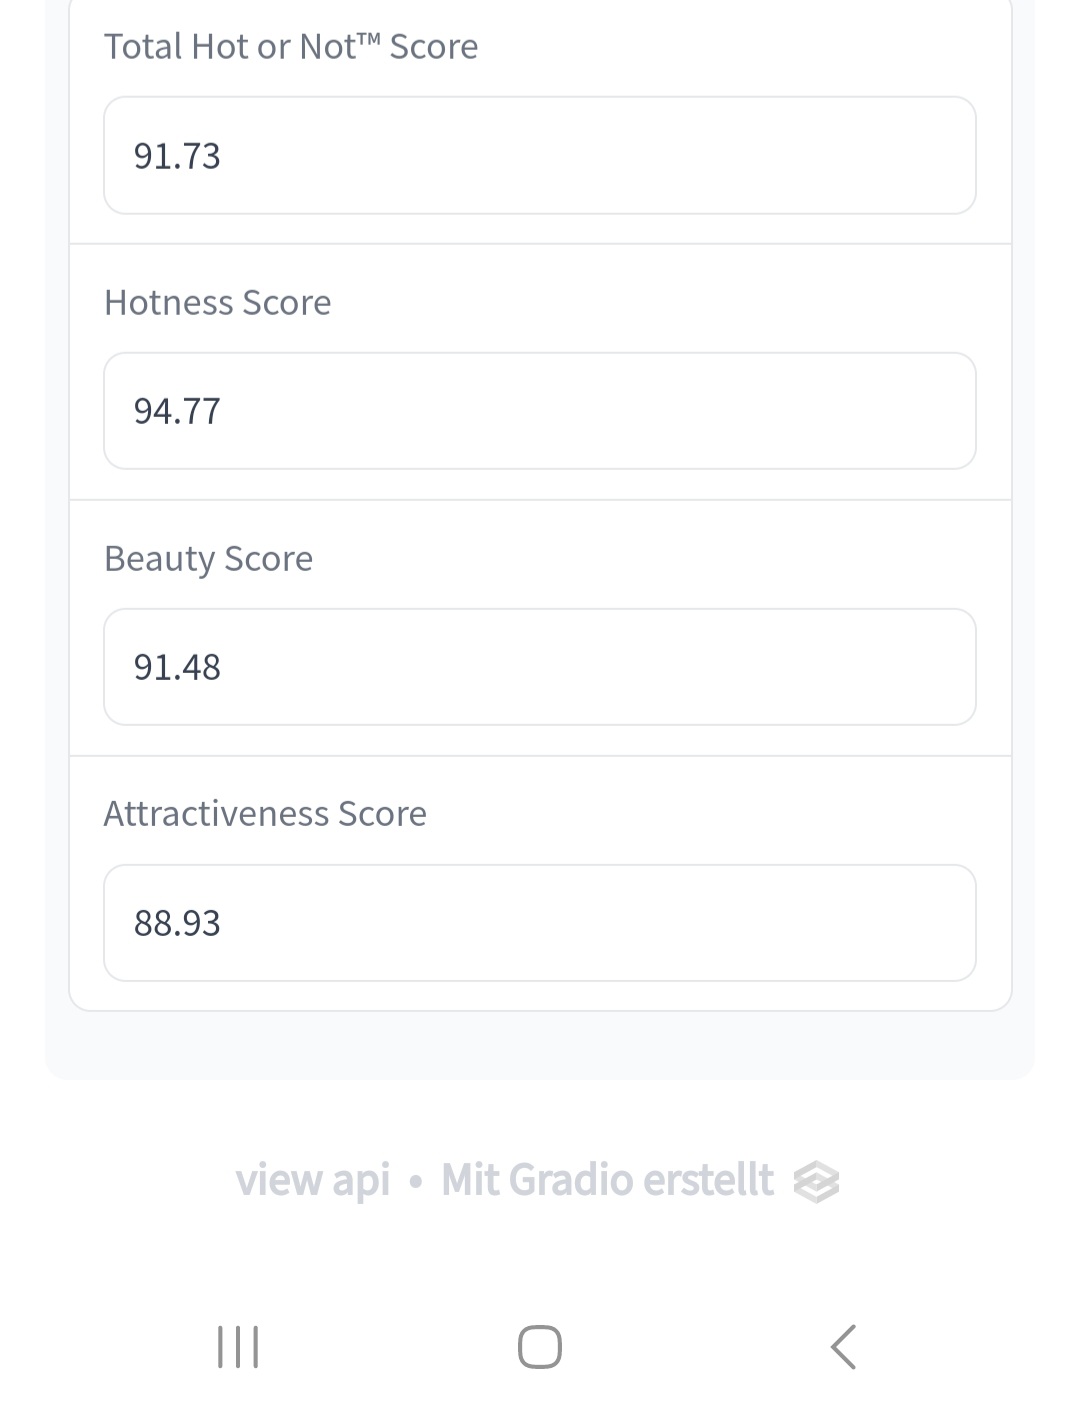1080x1416 pixels.
Task: Open the view api link
Action: click(313, 1180)
